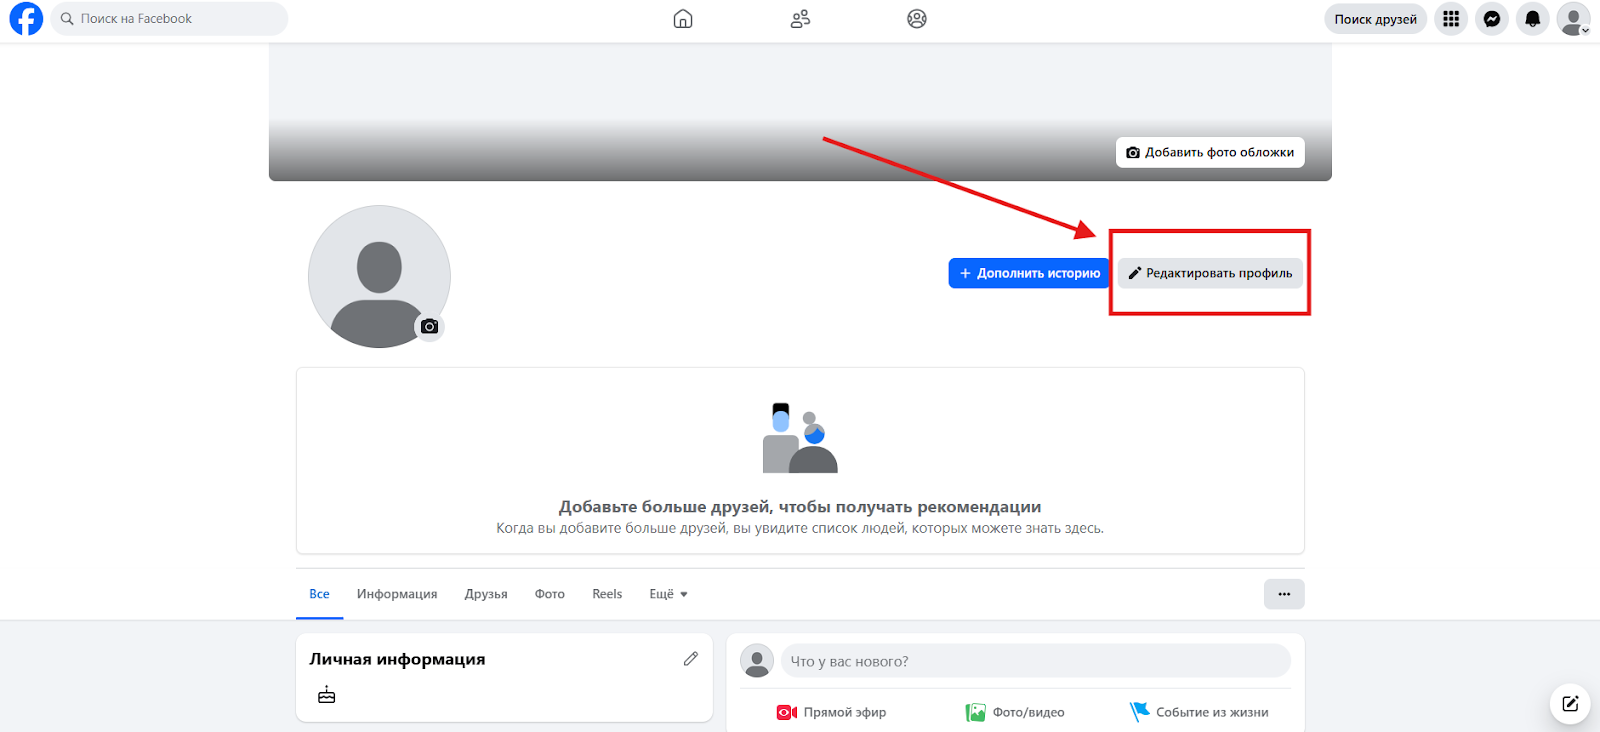Open the three-dots profile options menu
The width and height of the screenshot is (1600, 732).
[1284, 594]
